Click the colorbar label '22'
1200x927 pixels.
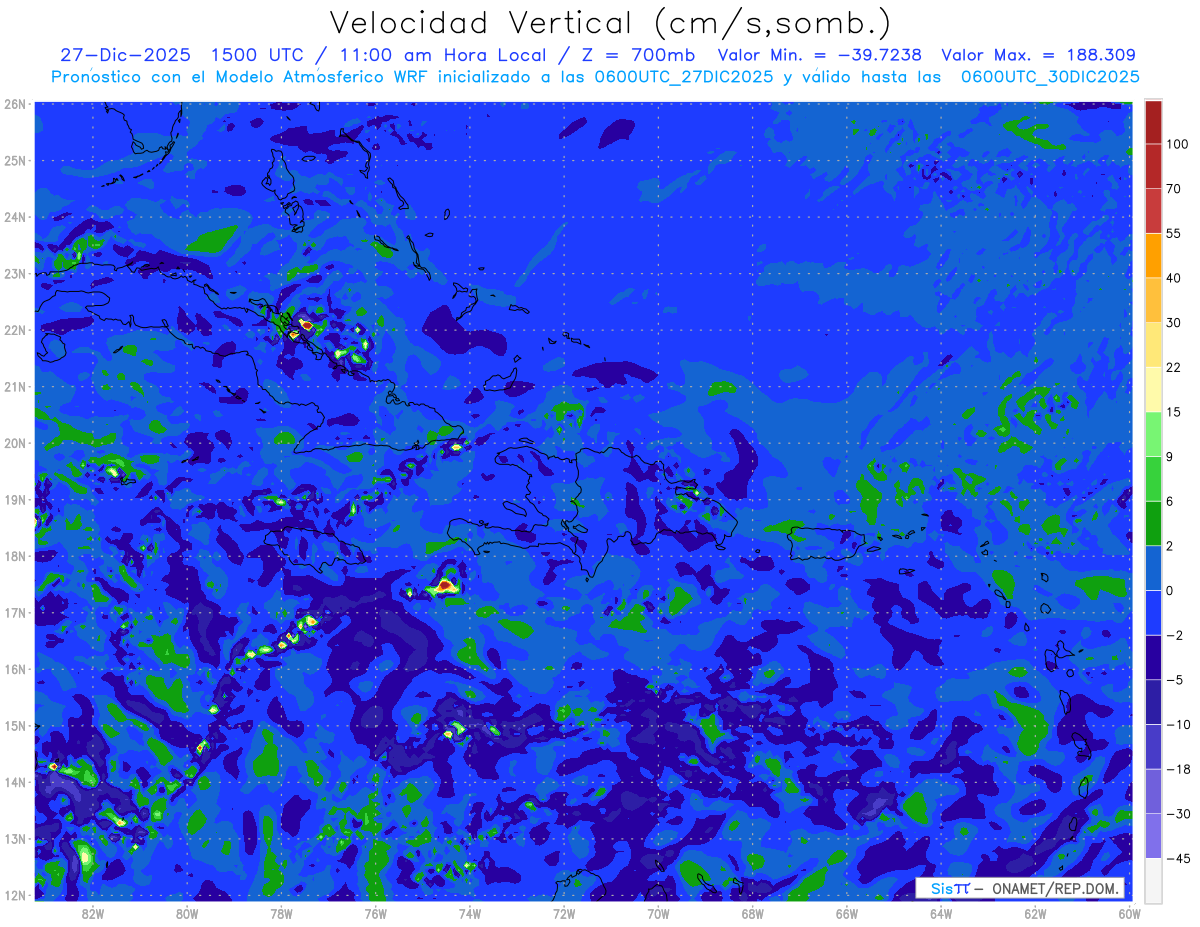click(x=1174, y=367)
